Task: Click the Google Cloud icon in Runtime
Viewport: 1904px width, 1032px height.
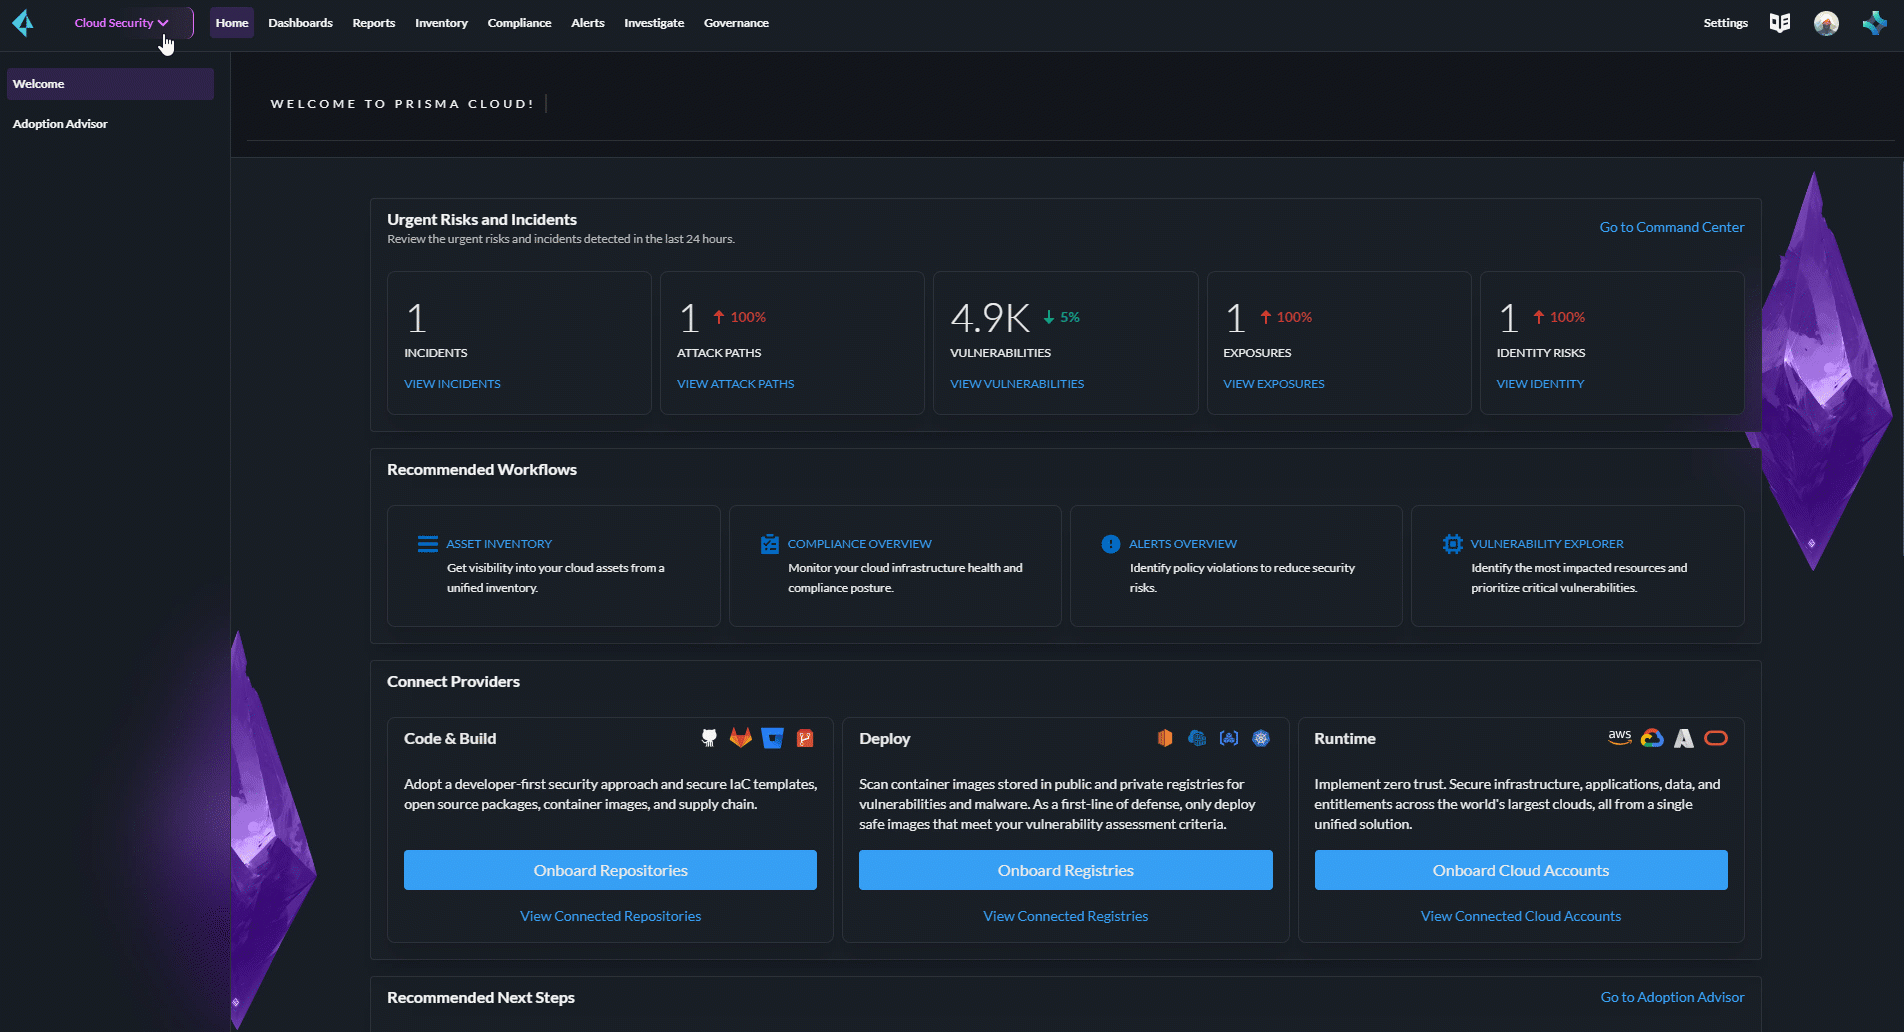Action: 1652,738
